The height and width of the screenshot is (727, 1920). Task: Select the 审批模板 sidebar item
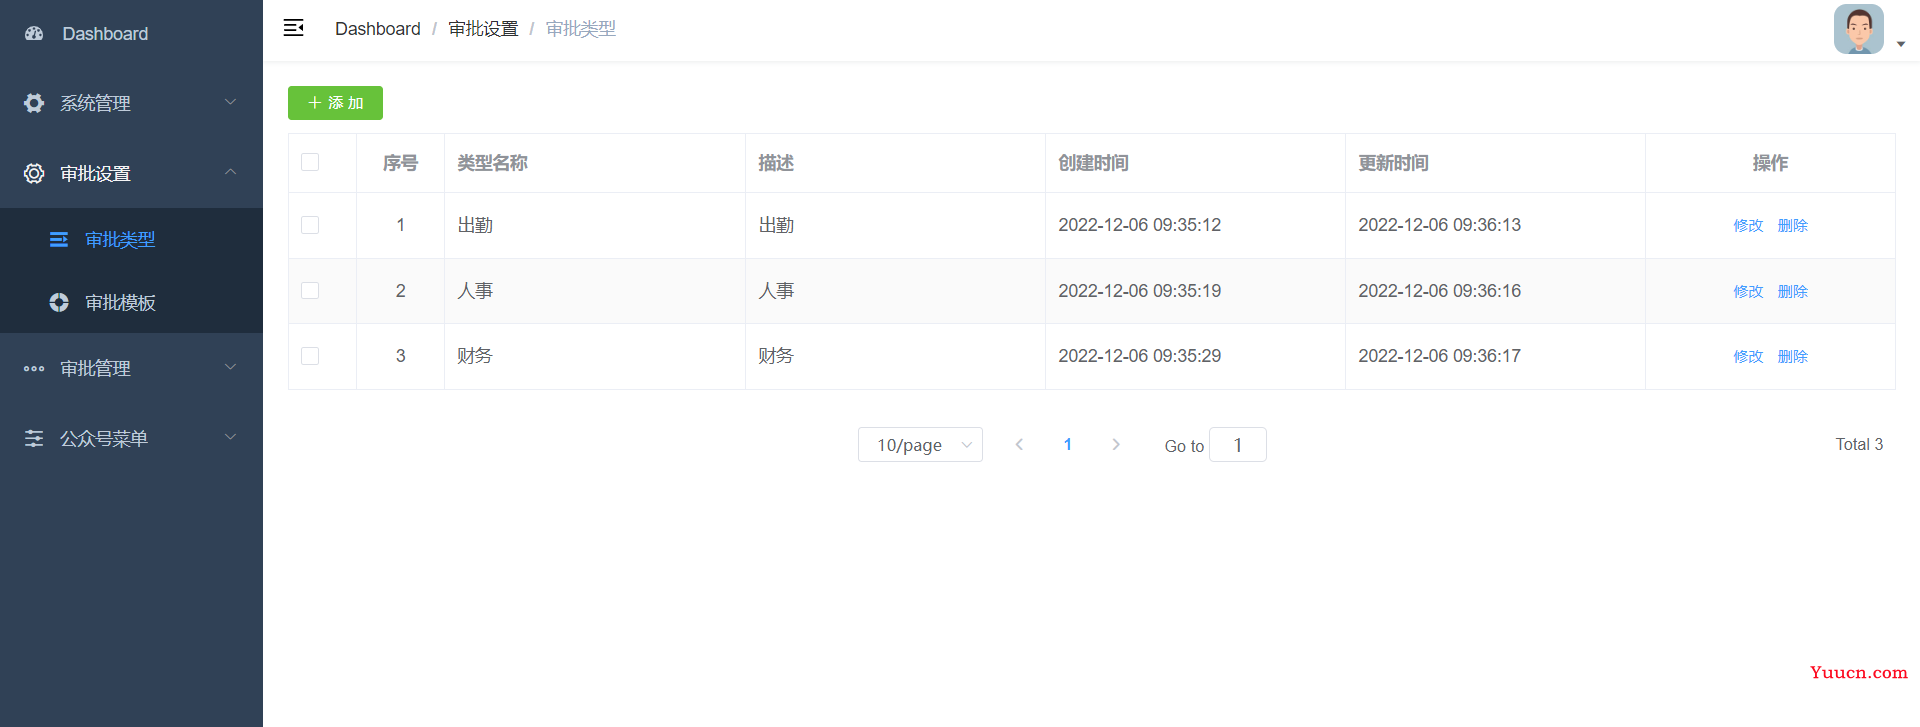(131, 302)
